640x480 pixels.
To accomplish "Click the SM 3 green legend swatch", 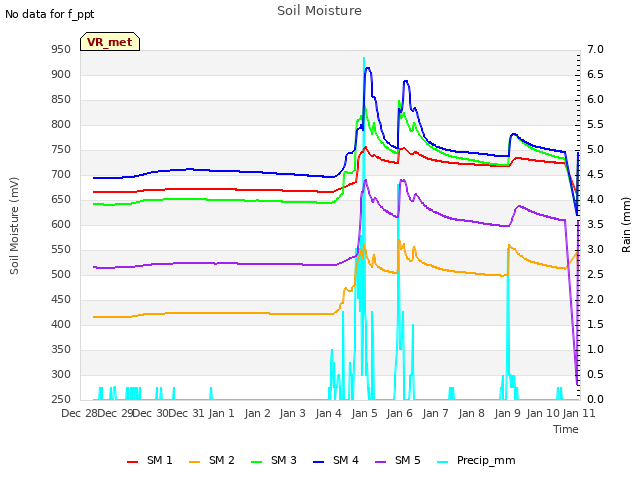I will pyautogui.click(x=256, y=462).
